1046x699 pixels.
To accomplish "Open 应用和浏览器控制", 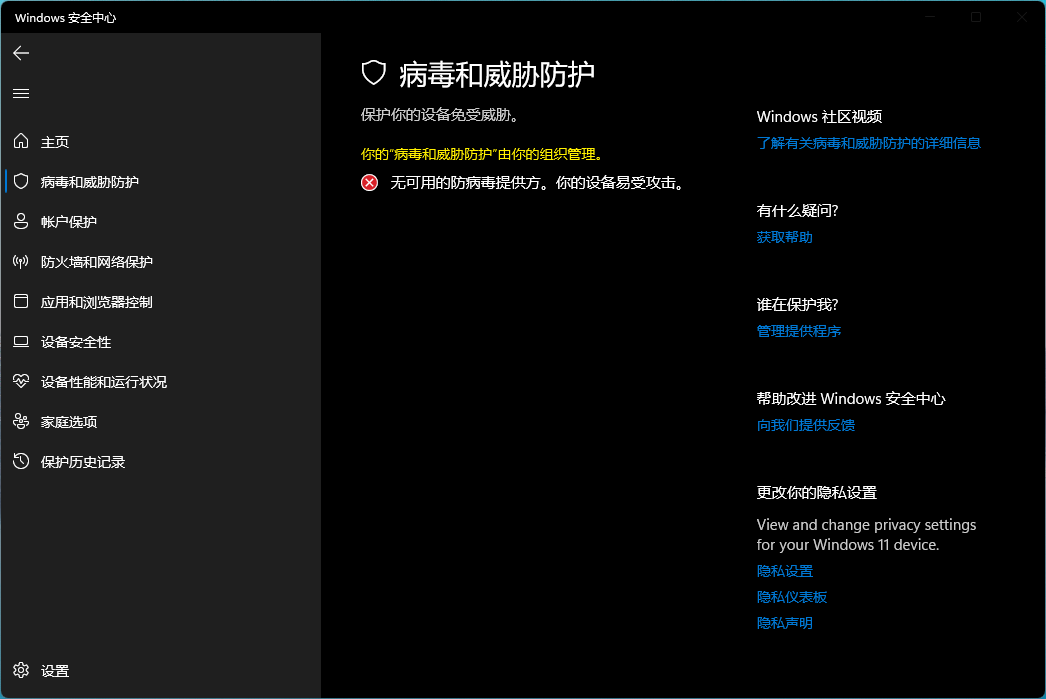I will tap(161, 301).
